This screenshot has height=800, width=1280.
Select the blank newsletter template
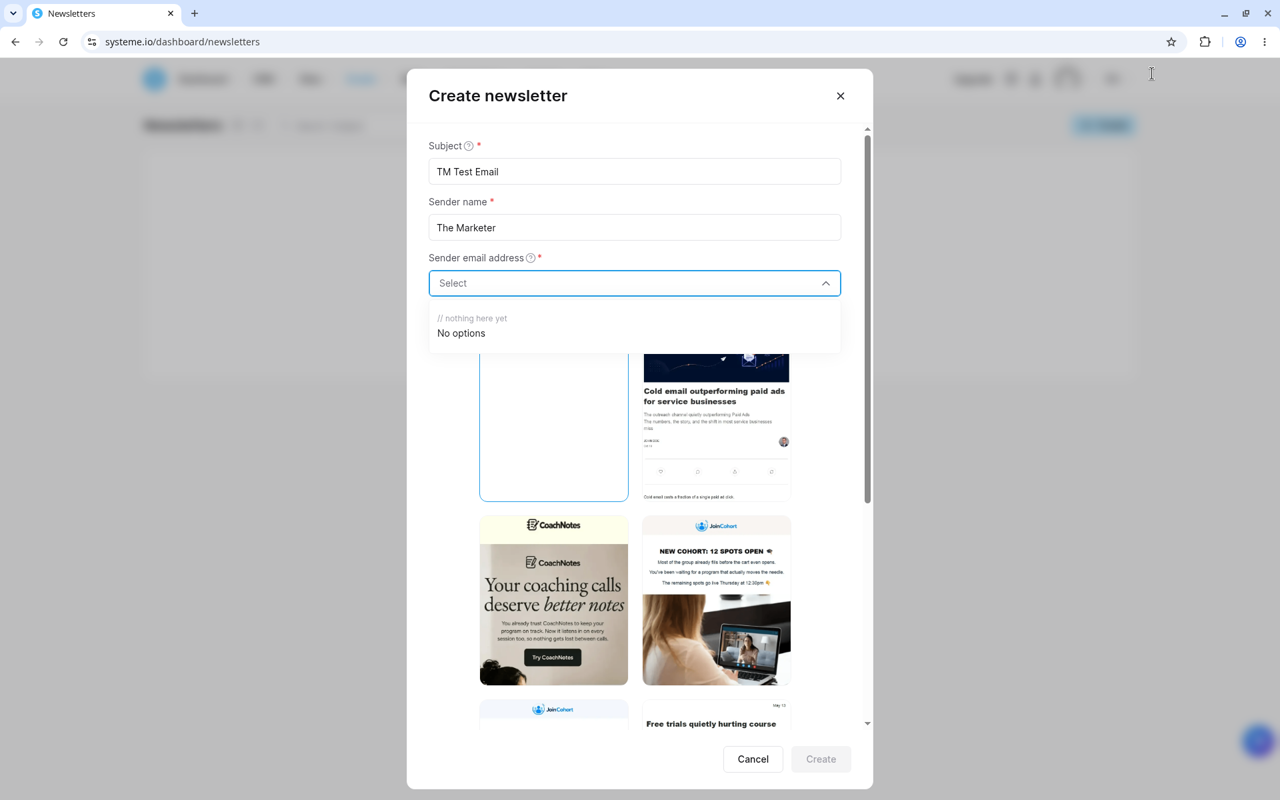tap(554, 427)
